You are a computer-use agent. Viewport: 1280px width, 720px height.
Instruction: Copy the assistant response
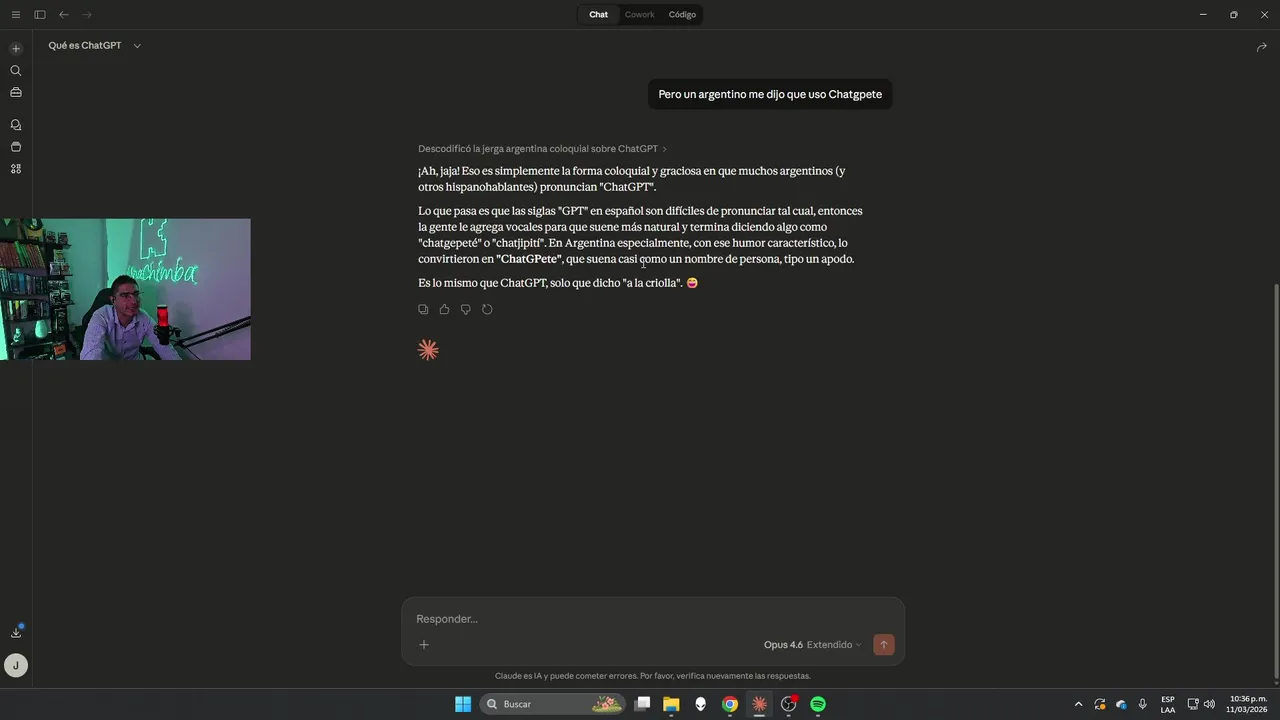pos(423,309)
